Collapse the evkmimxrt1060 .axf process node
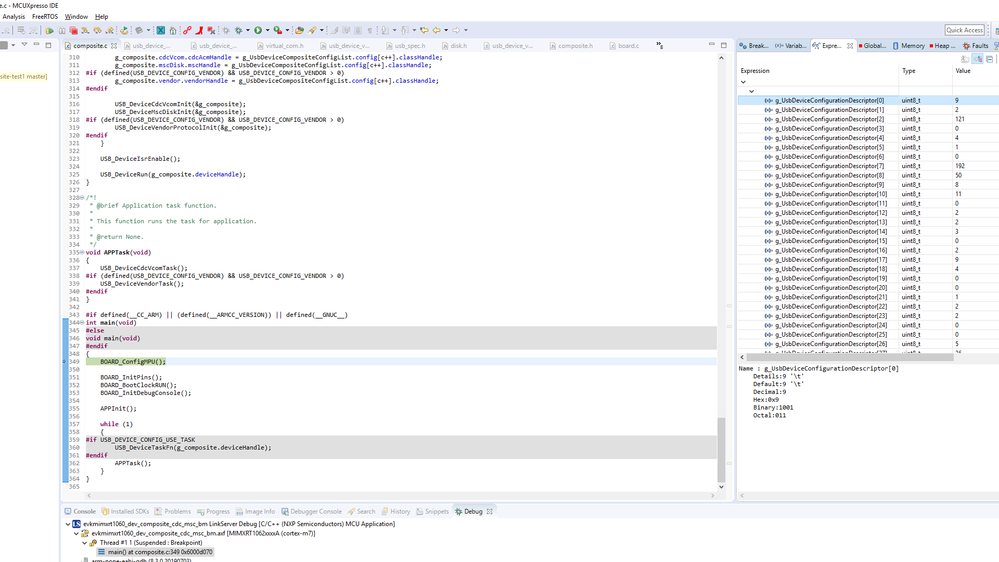Image resolution: width=999 pixels, height=562 pixels. 76,533
